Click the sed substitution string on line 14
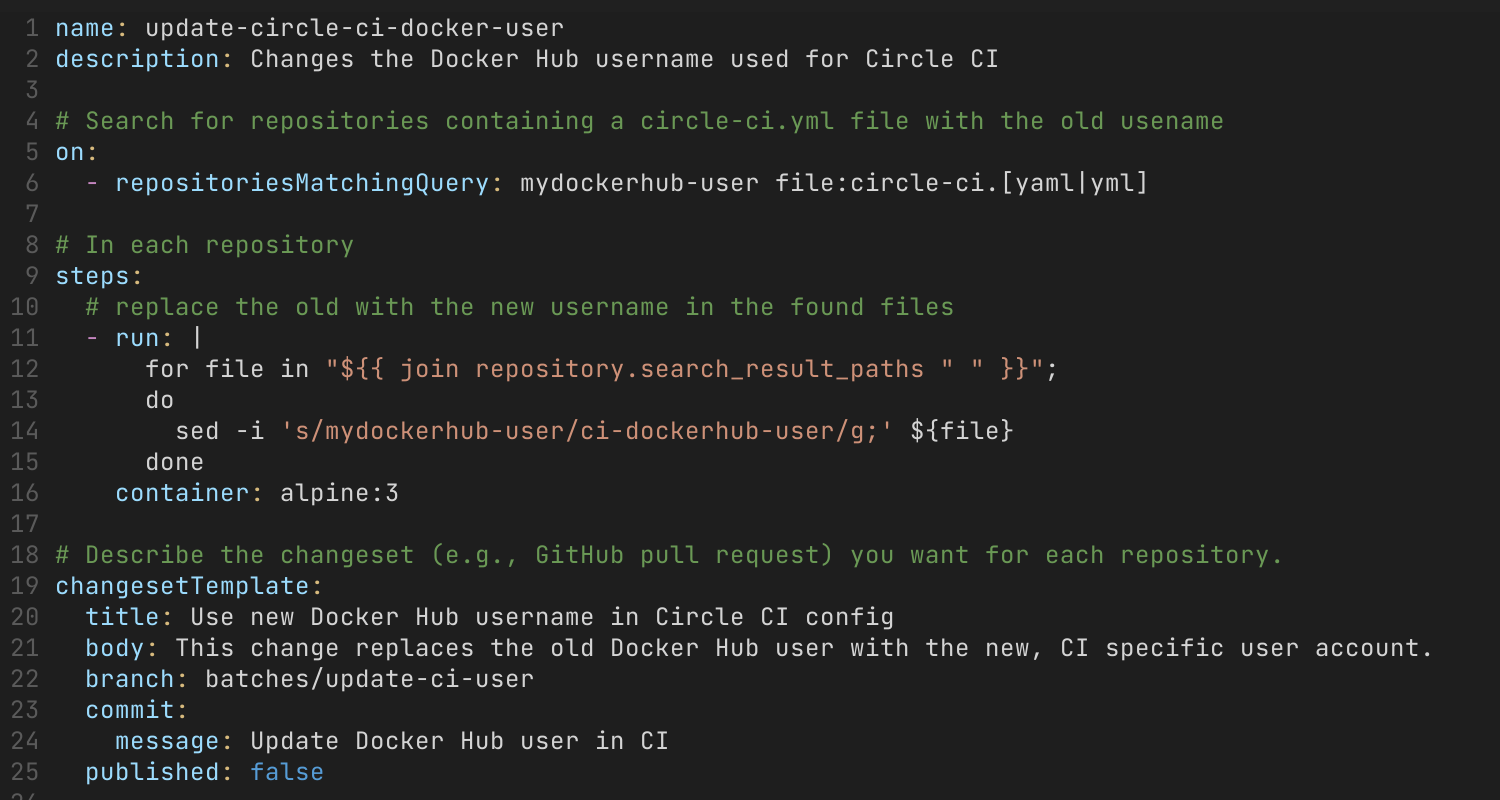This screenshot has width=1500, height=800. pos(587,431)
